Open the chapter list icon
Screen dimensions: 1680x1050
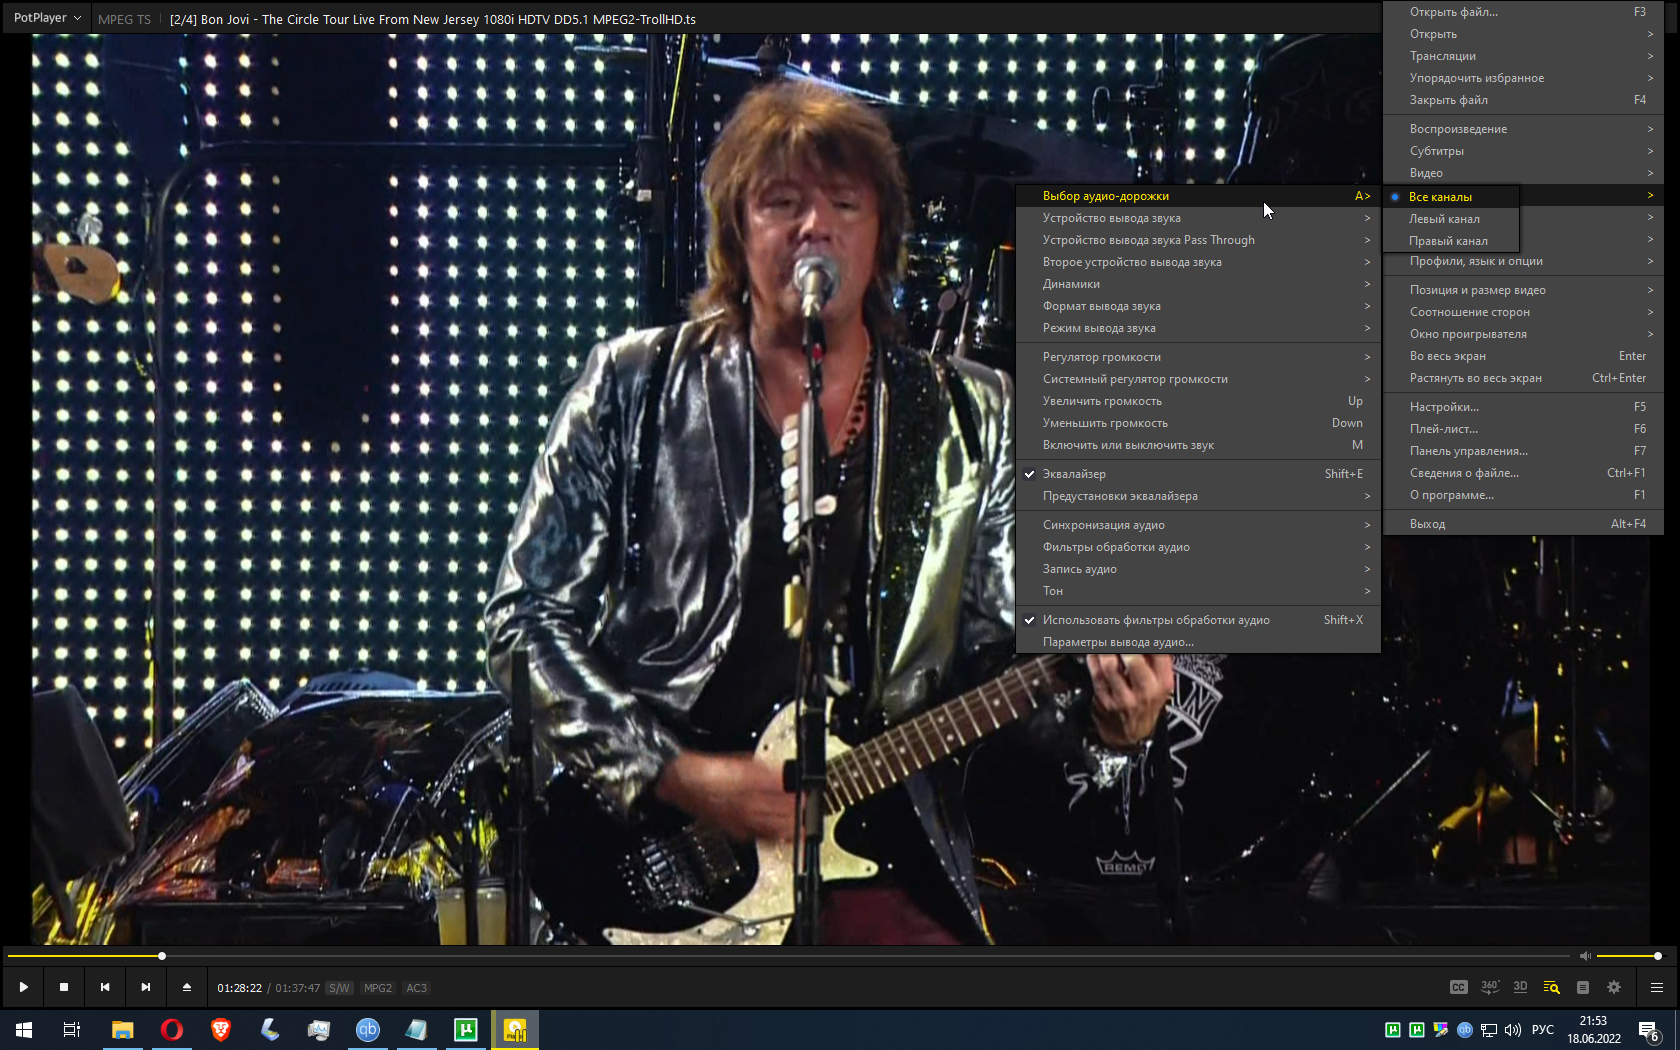1583,987
